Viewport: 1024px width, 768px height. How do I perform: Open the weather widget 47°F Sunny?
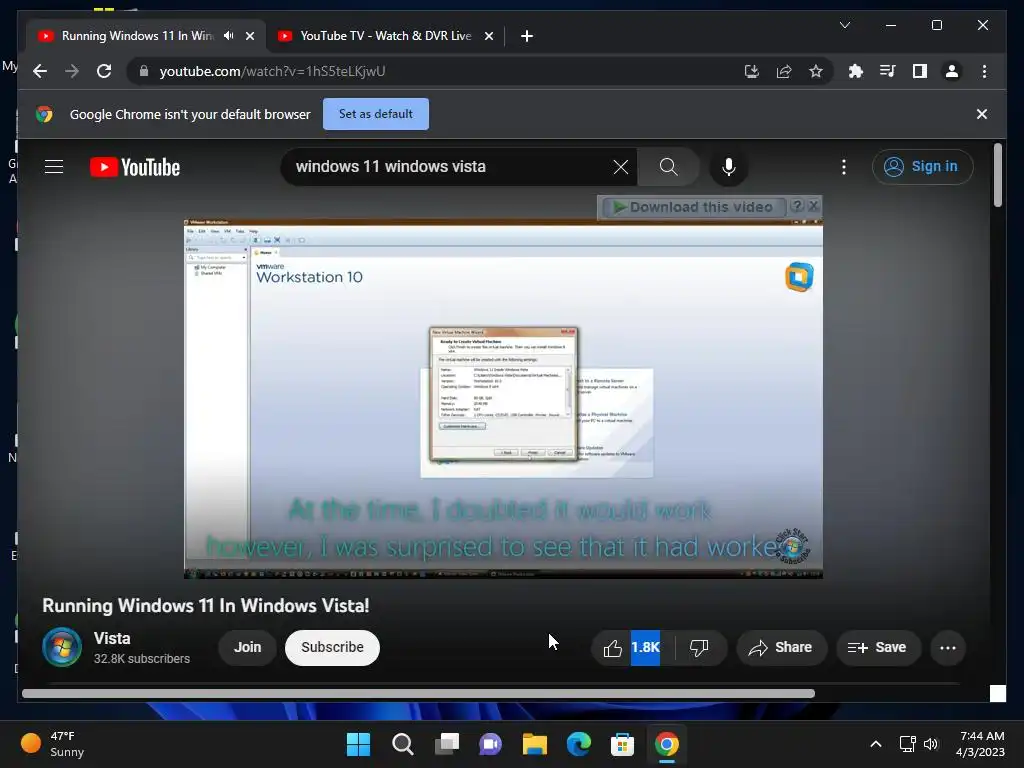53,744
